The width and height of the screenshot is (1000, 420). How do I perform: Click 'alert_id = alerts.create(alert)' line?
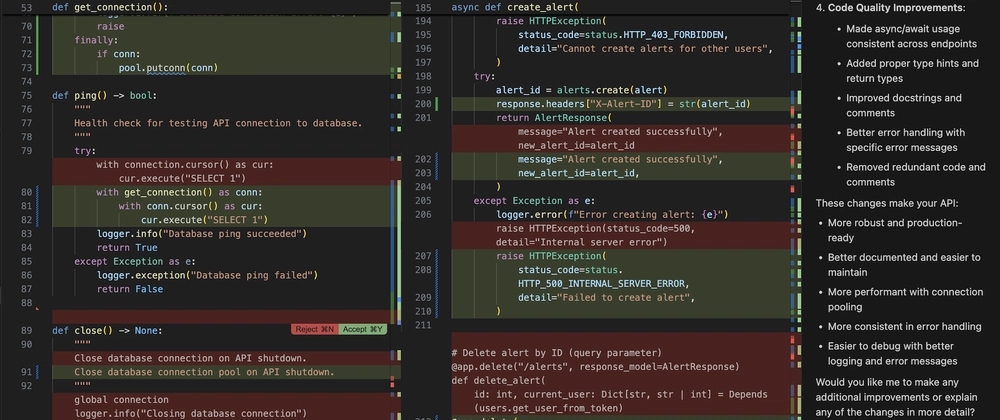582,90
